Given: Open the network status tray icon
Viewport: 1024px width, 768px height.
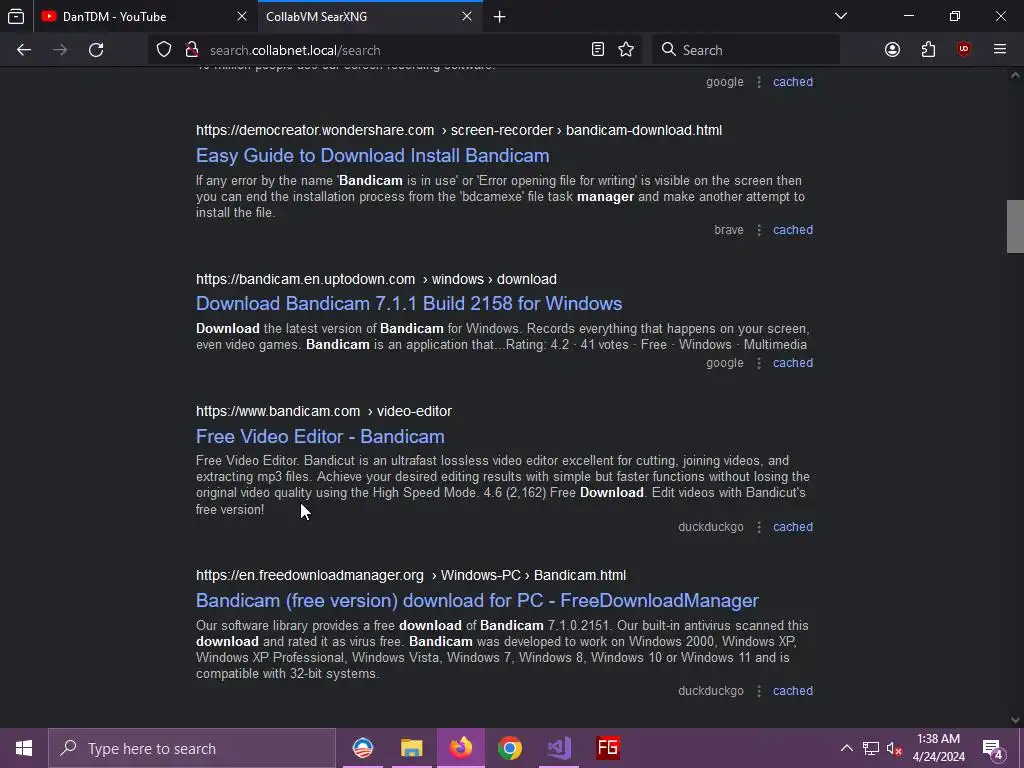Looking at the screenshot, I should 871,748.
